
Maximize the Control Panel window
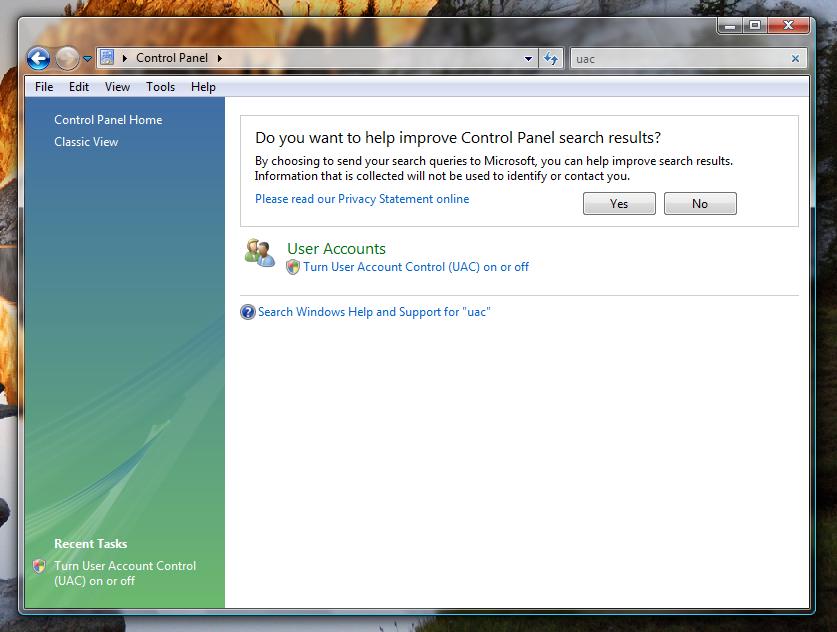[x=754, y=25]
